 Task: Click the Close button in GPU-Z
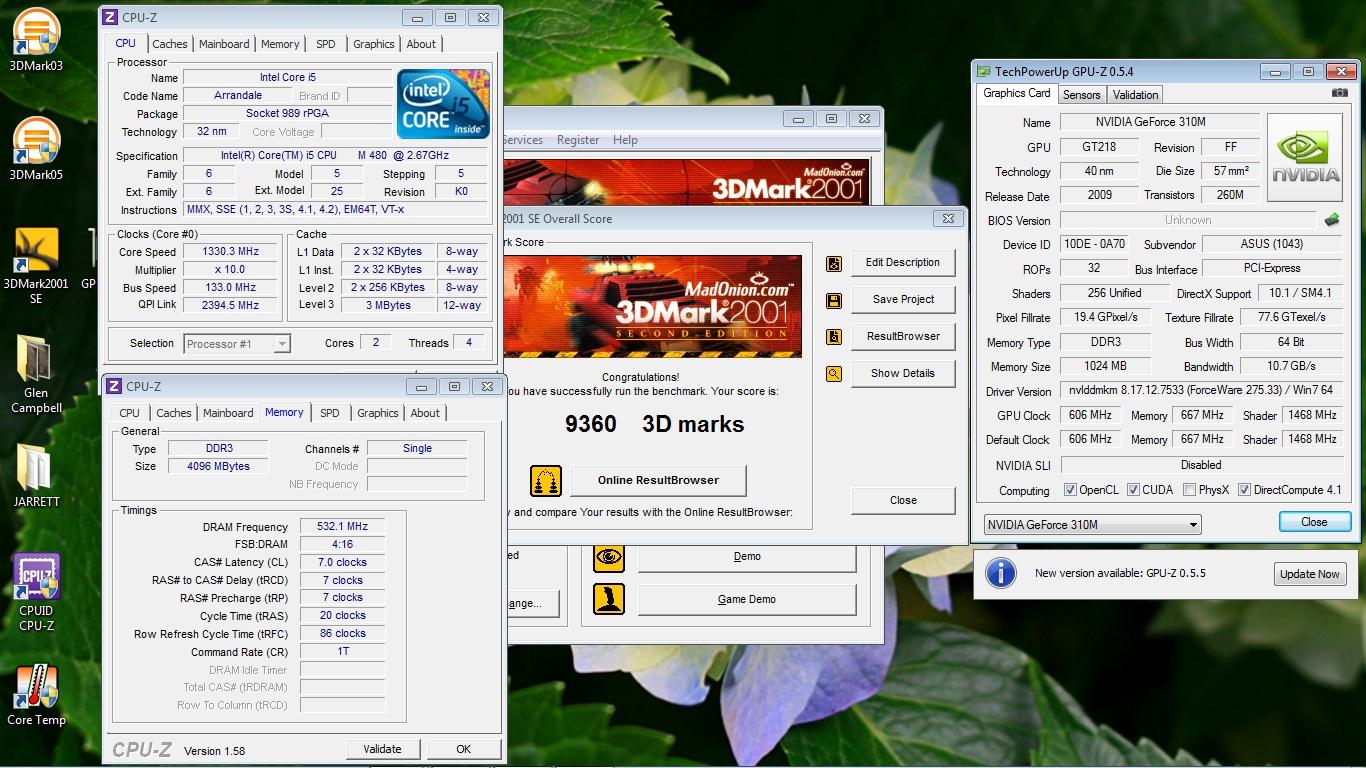point(1314,522)
